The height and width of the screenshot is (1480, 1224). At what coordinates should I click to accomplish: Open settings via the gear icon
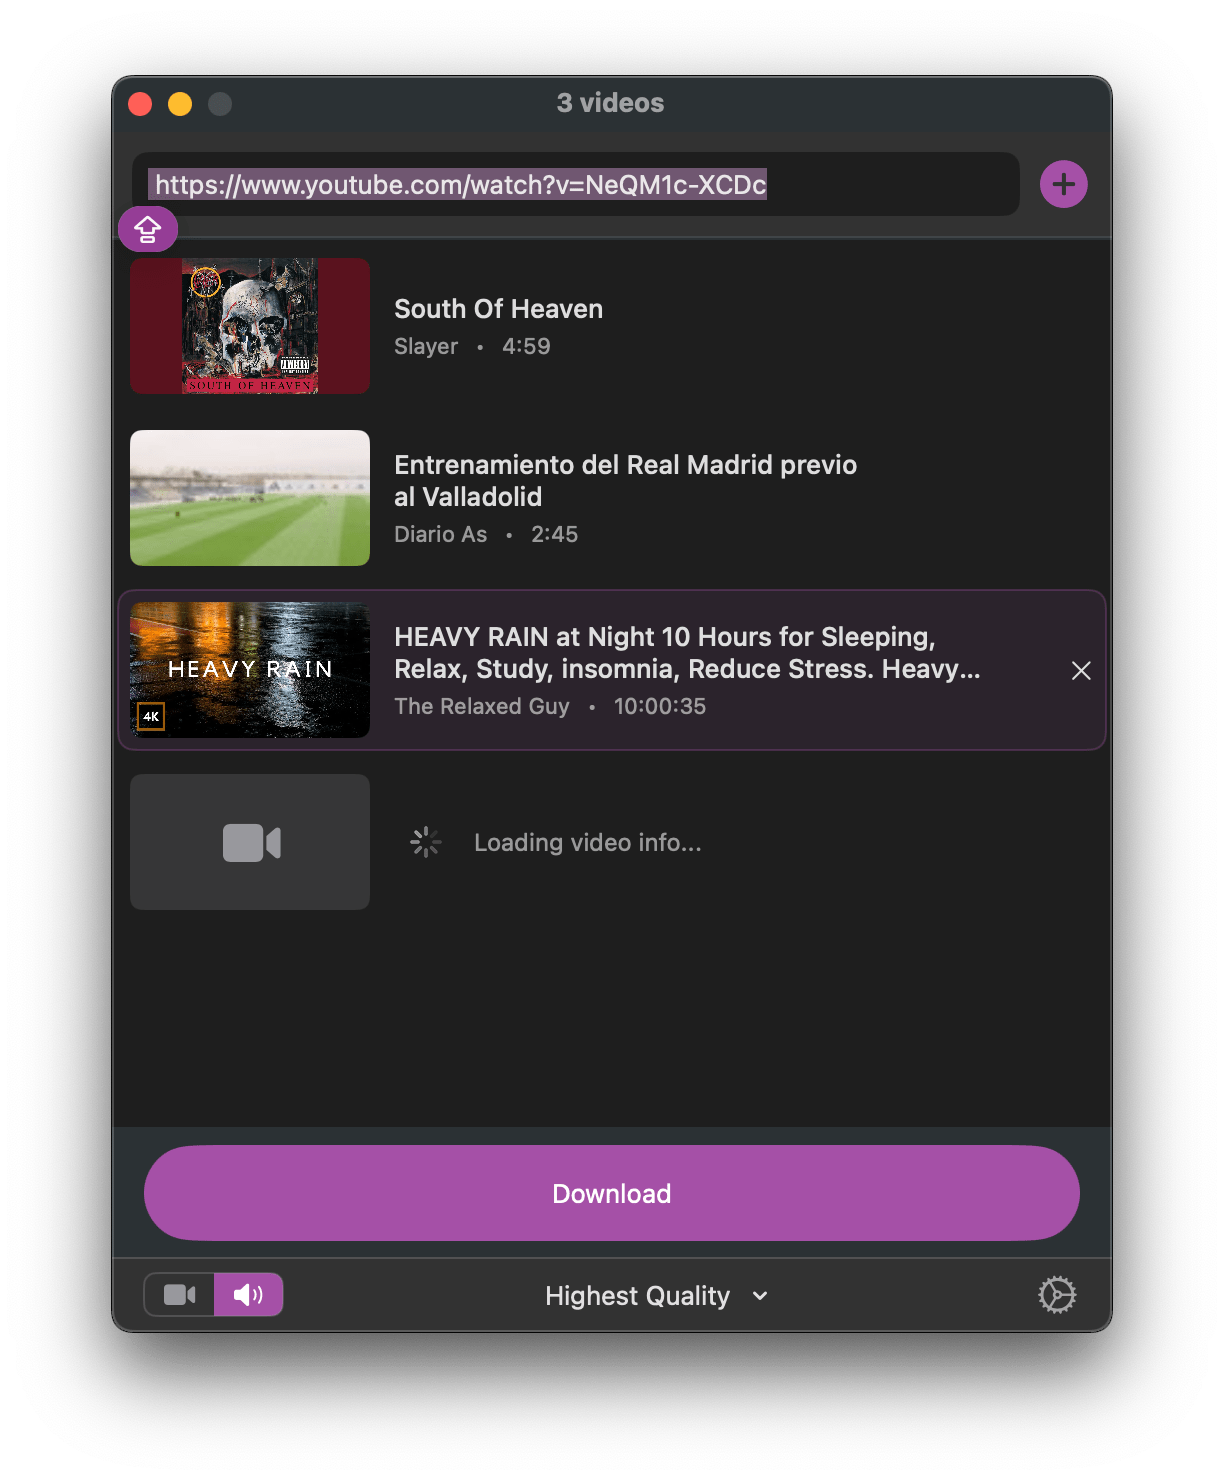pyautogui.click(x=1058, y=1294)
